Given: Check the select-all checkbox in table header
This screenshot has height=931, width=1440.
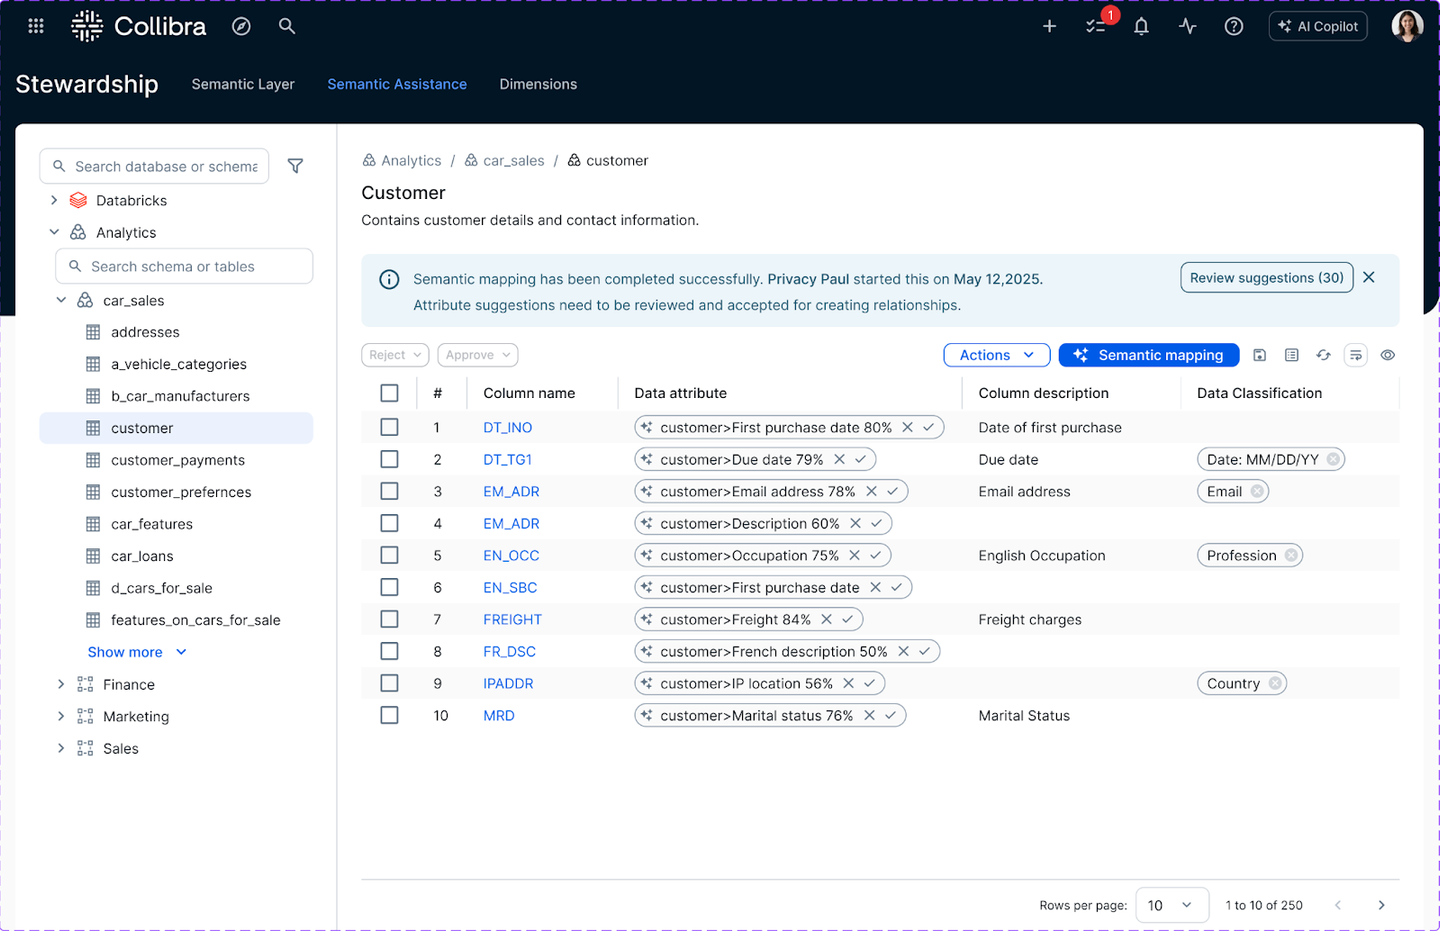Looking at the screenshot, I should point(389,393).
